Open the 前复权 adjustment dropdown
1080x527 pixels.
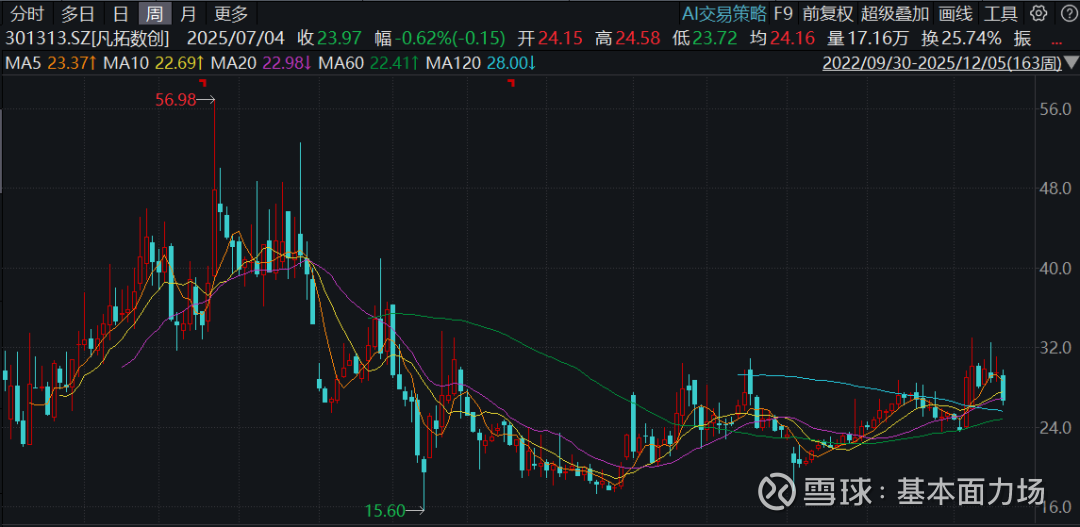(x=827, y=13)
